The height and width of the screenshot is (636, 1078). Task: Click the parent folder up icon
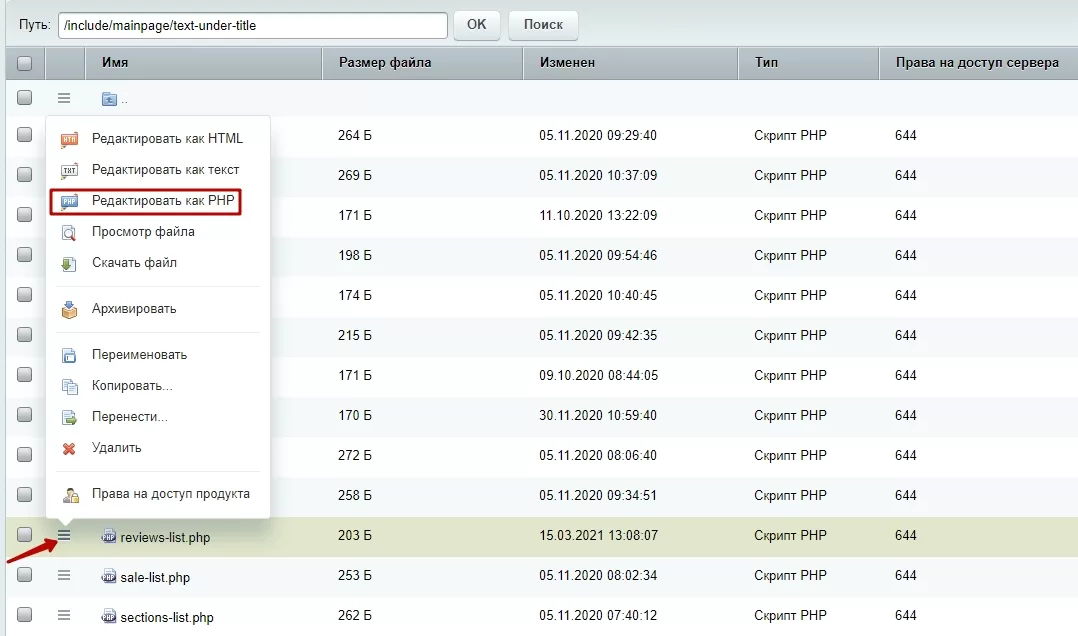click(x=109, y=99)
